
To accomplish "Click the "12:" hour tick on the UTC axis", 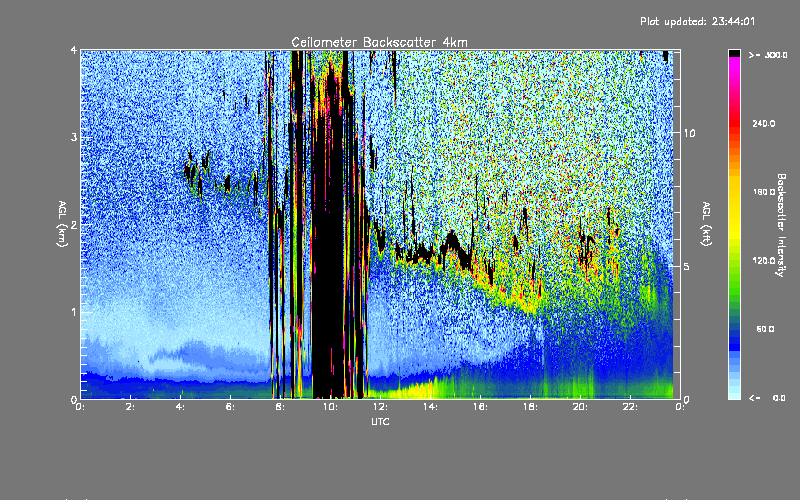I will [380, 407].
